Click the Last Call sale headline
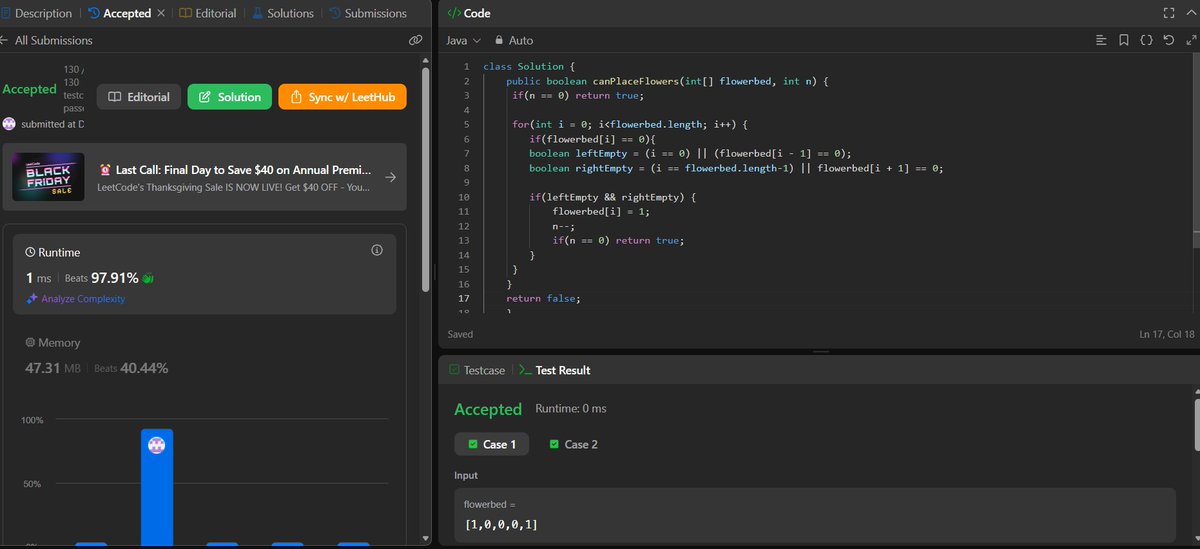The width and height of the screenshot is (1200, 549). pyautogui.click(x=245, y=170)
